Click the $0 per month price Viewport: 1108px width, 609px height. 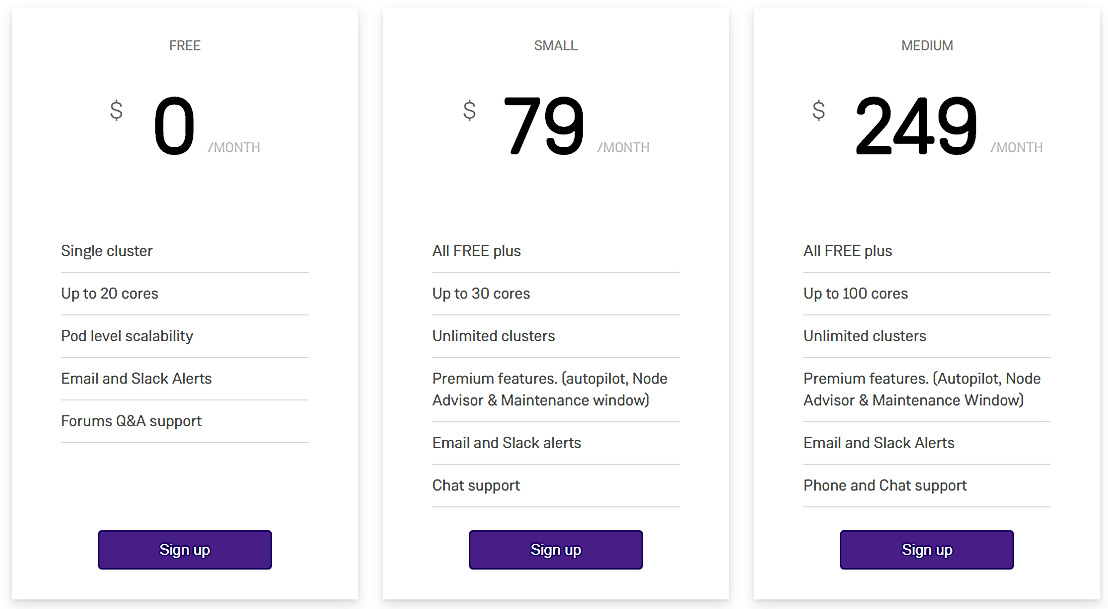[x=175, y=128]
